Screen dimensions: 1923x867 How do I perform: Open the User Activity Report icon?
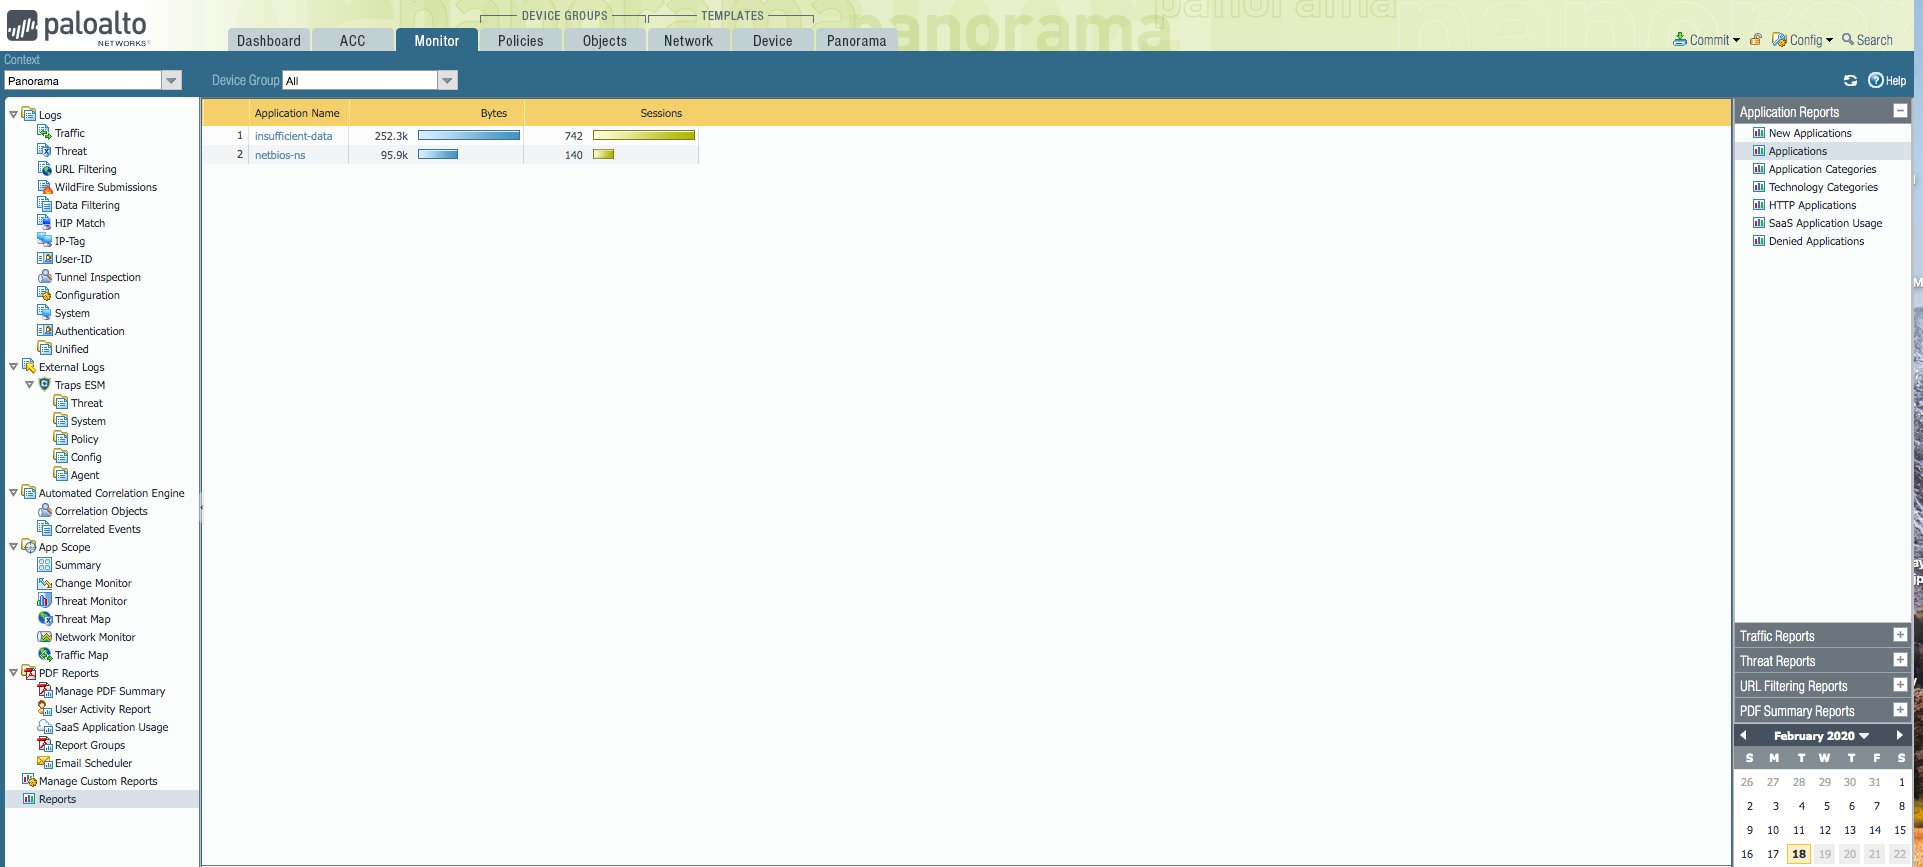[x=44, y=708]
